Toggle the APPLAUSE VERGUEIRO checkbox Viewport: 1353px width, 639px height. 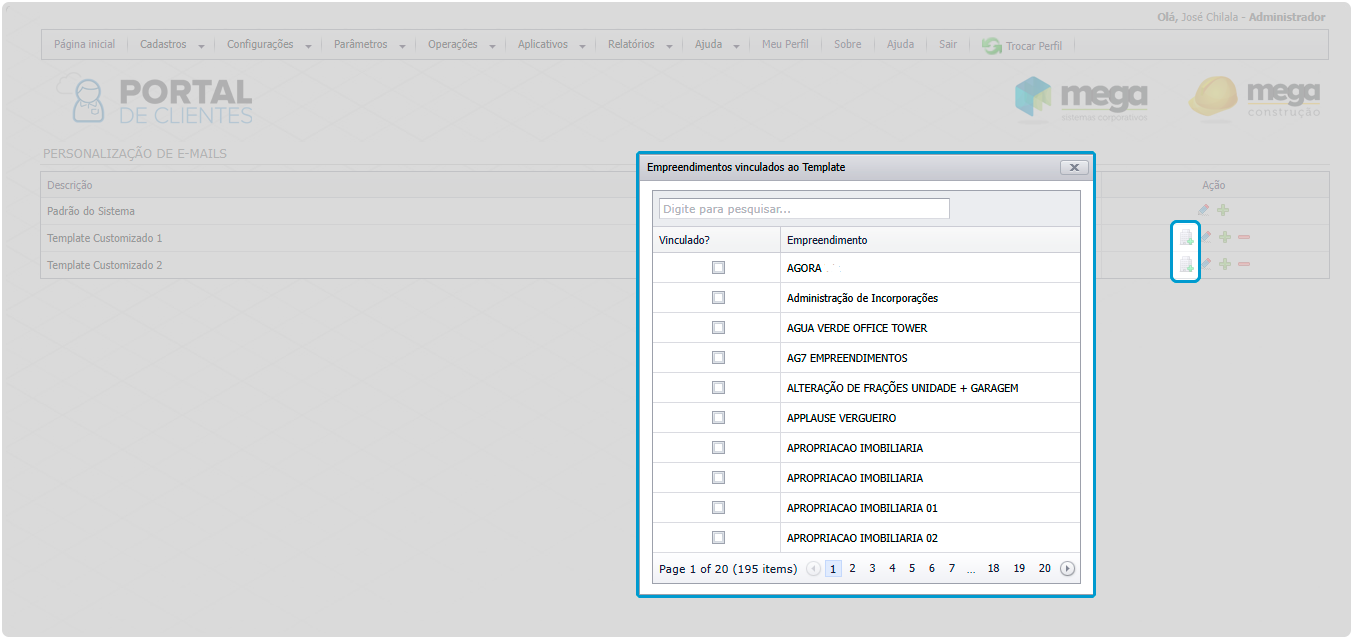coord(718,418)
